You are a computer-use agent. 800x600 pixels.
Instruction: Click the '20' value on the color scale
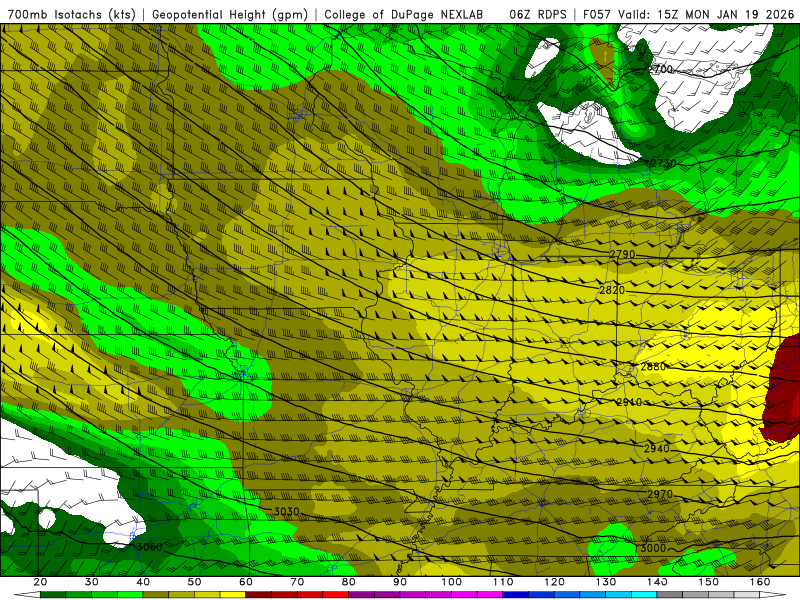40,582
